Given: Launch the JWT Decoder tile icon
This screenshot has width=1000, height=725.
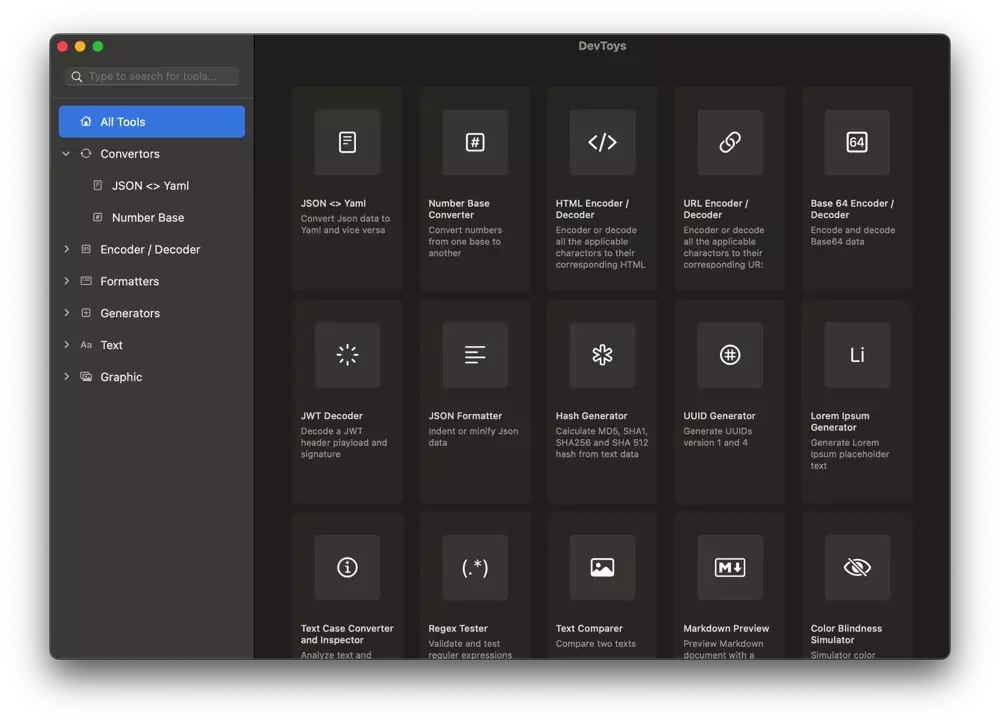Looking at the screenshot, I should (347, 355).
